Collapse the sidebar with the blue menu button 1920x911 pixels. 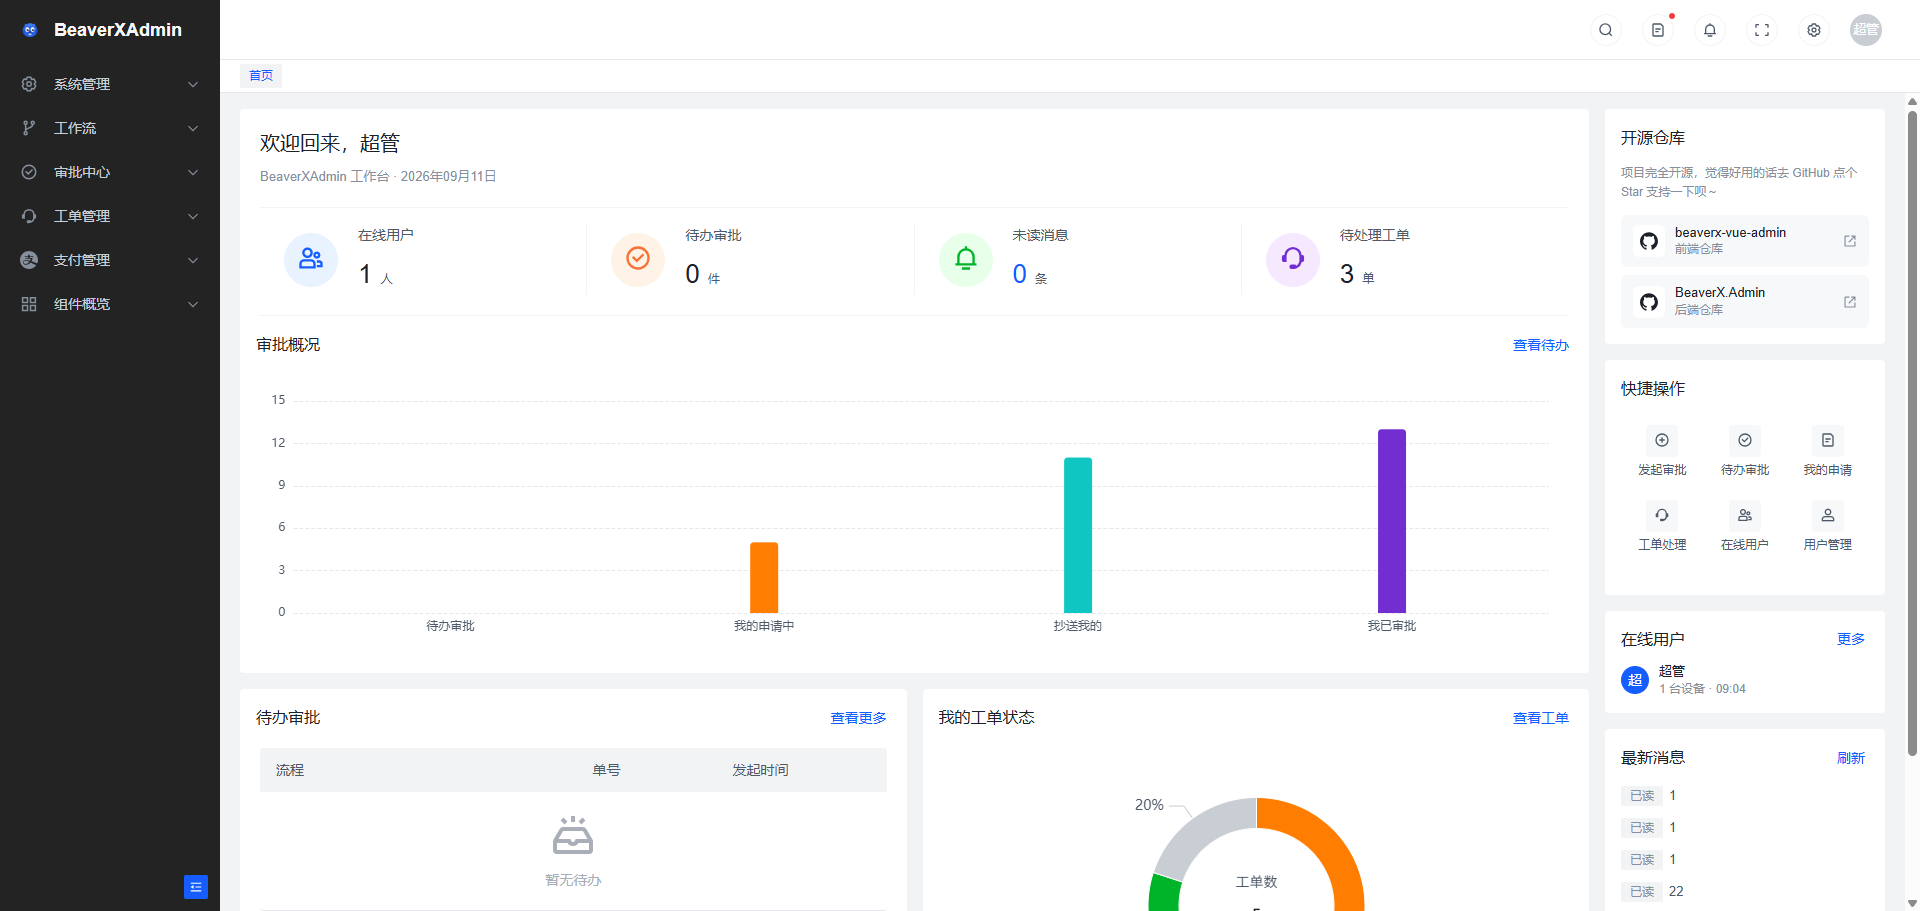196,887
